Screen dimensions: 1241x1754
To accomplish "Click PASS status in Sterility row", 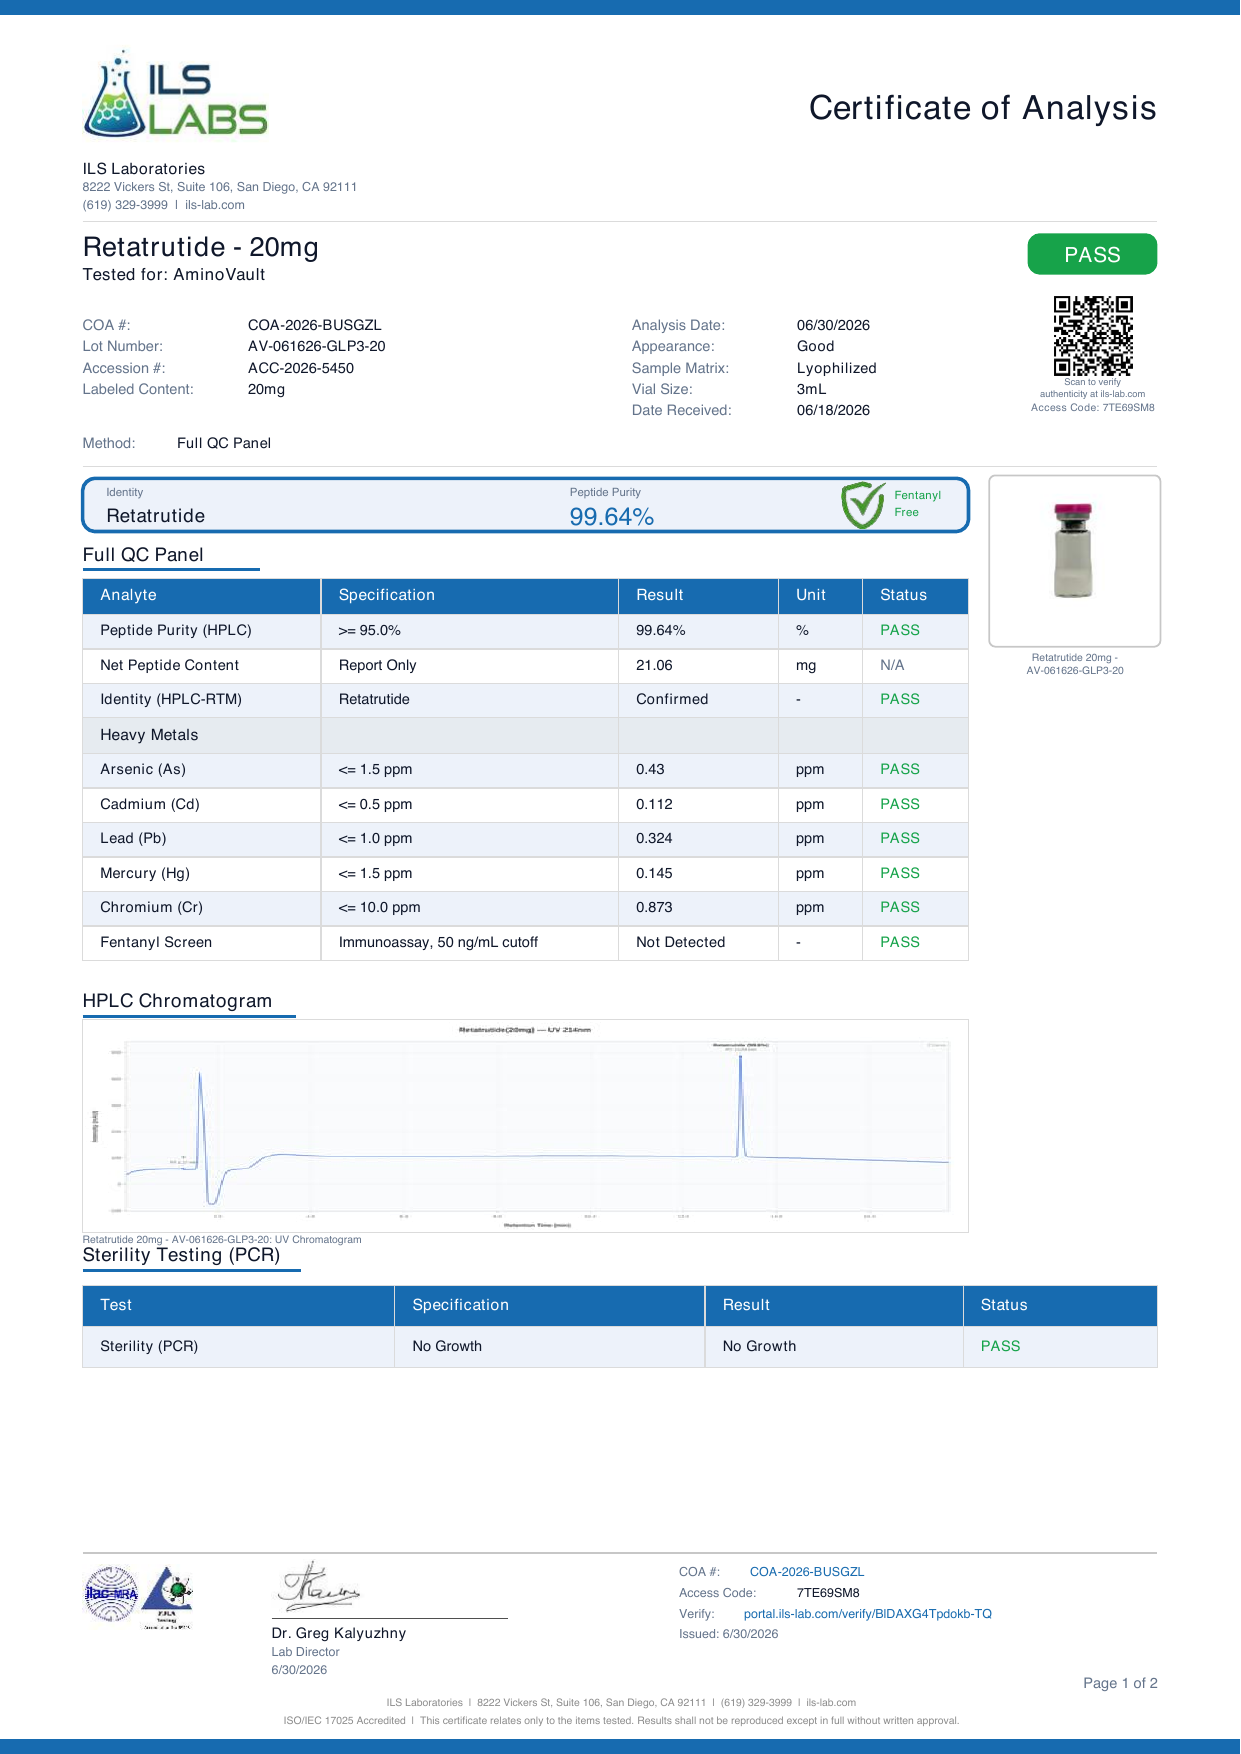I will (1000, 1346).
